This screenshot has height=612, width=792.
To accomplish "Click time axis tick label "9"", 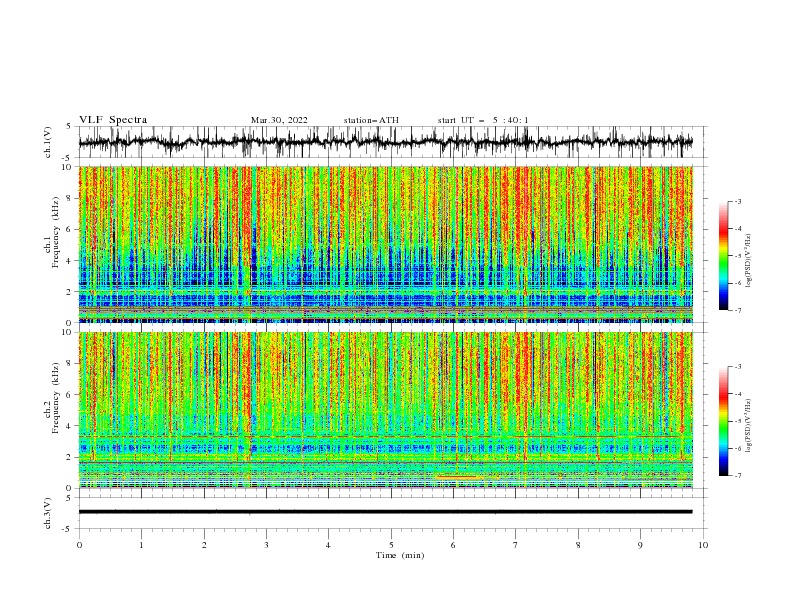I will pyautogui.click(x=640, y=545).
